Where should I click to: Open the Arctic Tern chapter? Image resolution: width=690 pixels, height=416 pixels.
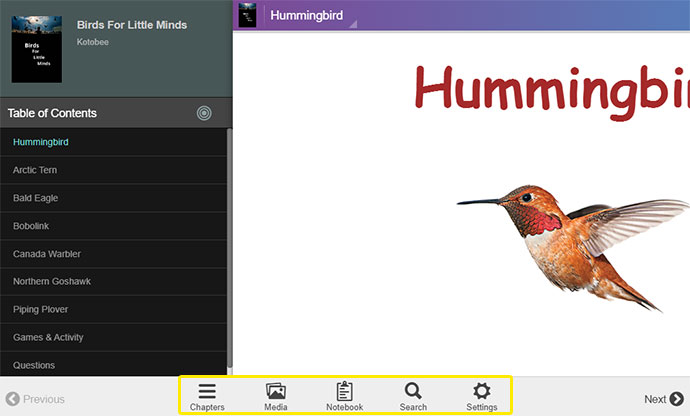(35, 170)
